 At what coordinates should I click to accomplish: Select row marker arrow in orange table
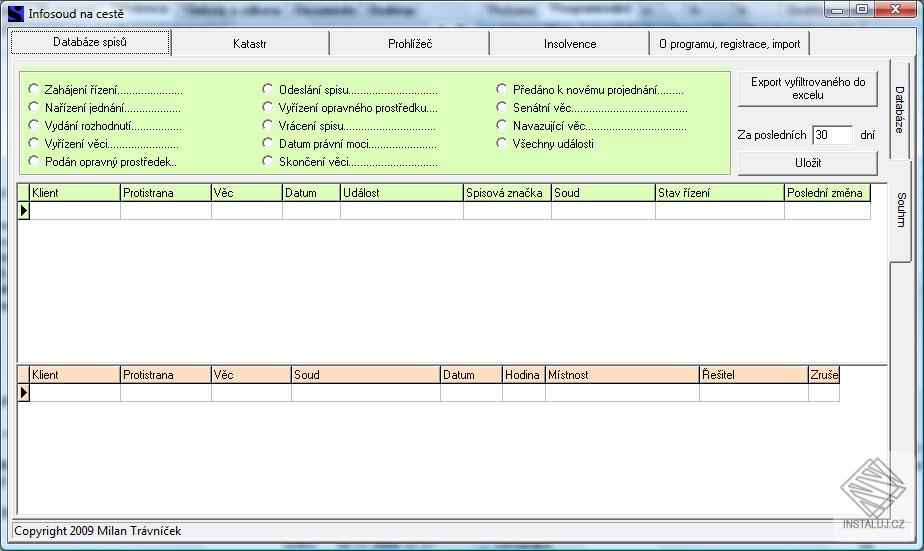(24, 392)
